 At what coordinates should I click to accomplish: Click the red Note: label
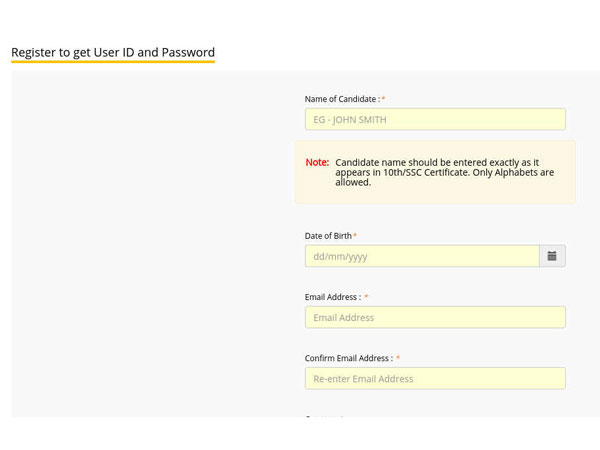pyautogui.click(x=317, y=162)
